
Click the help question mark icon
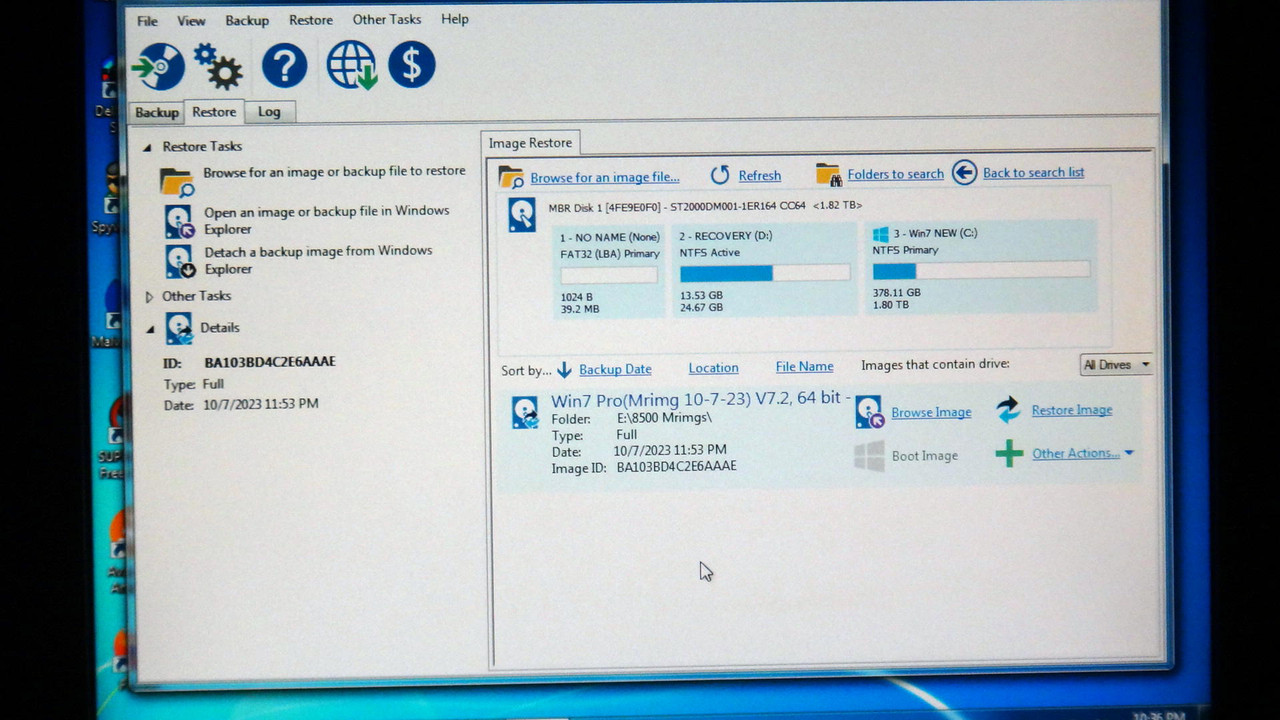point(284,67)
